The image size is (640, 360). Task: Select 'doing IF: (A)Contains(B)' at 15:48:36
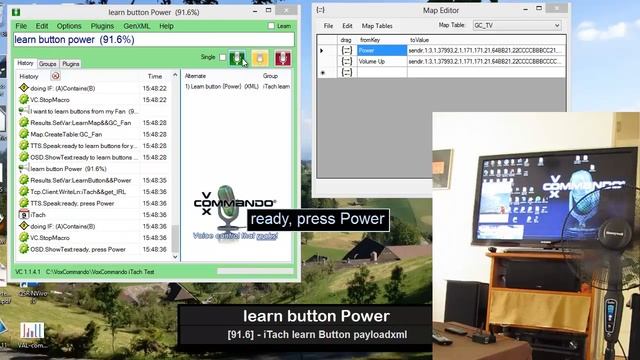click(62, 227)
